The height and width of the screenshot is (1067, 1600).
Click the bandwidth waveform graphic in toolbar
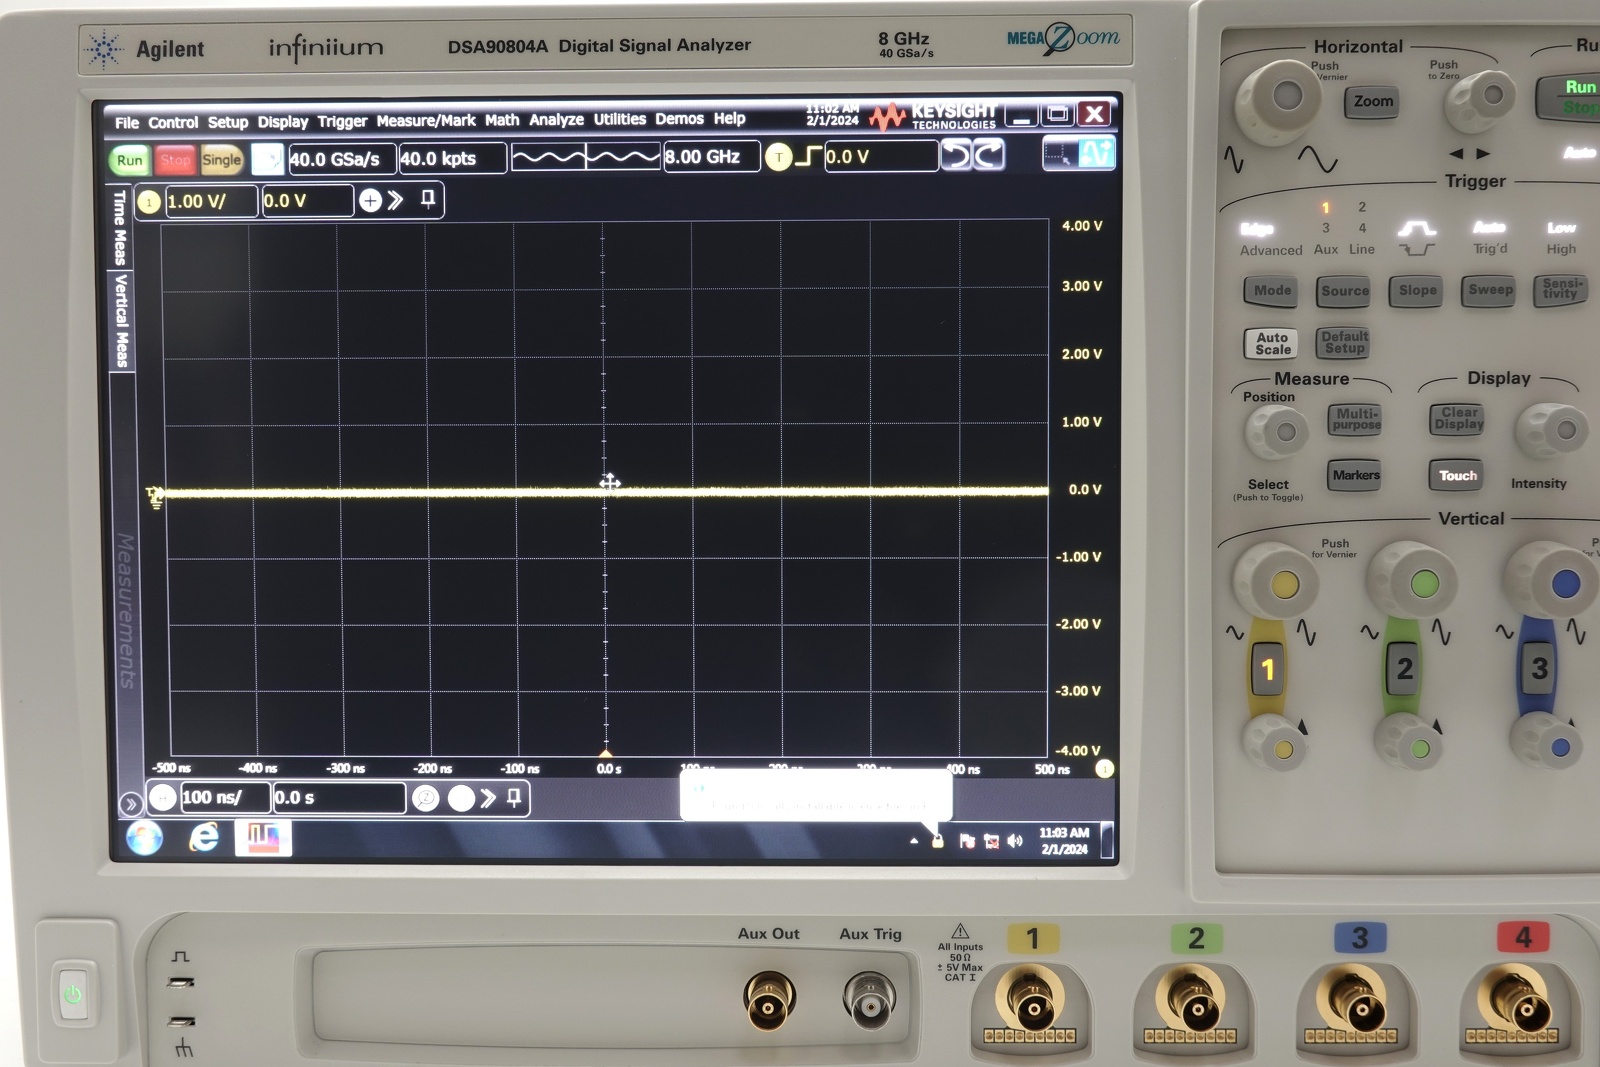click(x=586, y=157)
